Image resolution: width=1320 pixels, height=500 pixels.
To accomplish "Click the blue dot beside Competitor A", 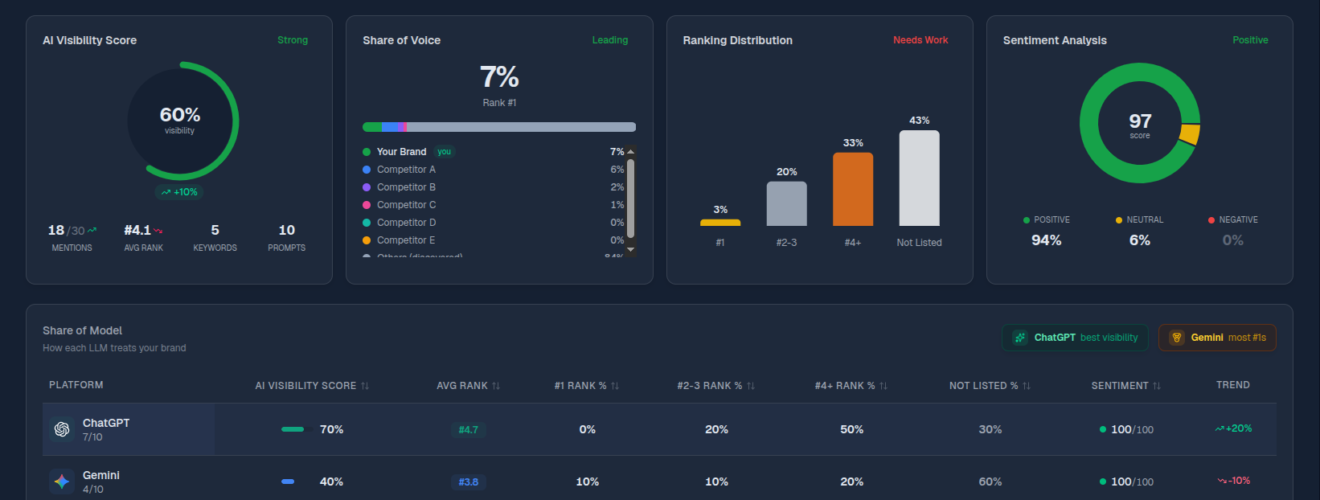I will click(367, 170).
